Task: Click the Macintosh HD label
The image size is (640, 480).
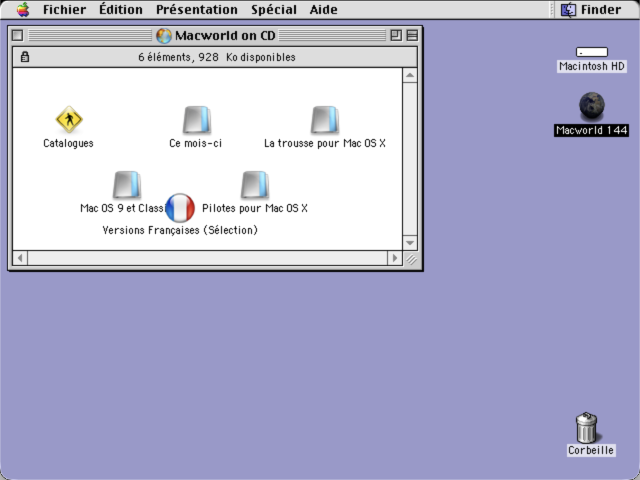Action: [x=592, y=66]
